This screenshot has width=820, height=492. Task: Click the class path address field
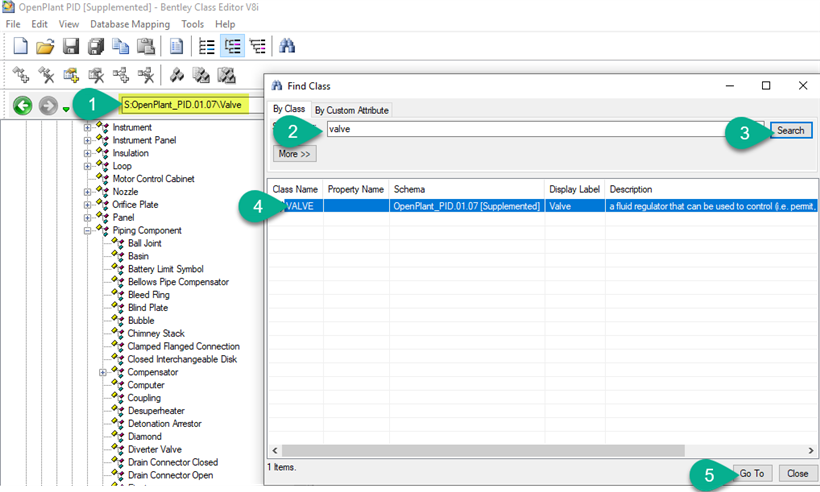click(x=192, y=105)
